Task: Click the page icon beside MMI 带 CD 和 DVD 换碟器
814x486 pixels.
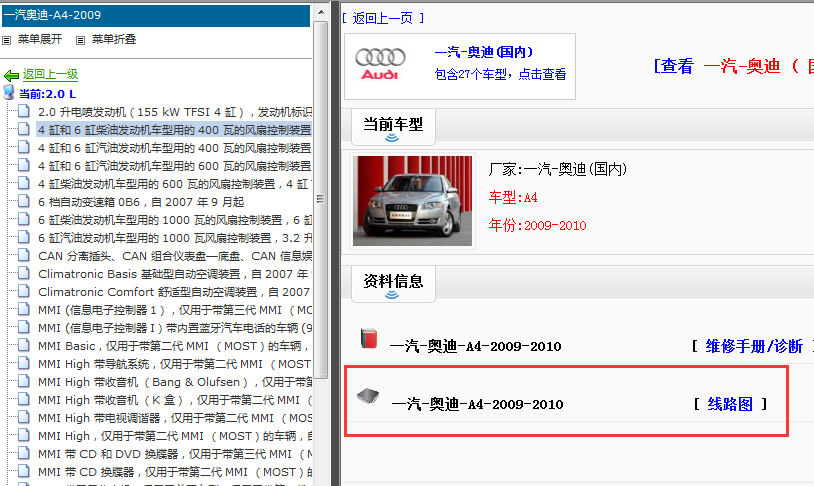Action: click(24, 453)
